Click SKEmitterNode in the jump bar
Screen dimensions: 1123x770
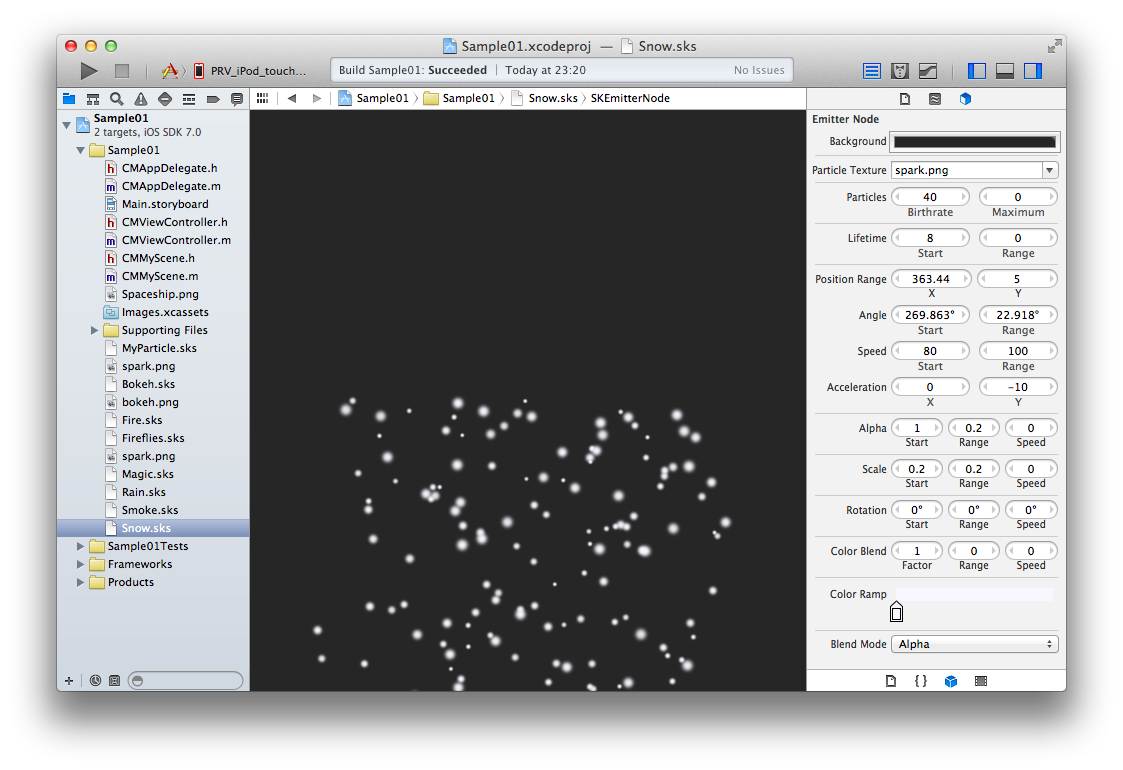(x=630, y=98)
